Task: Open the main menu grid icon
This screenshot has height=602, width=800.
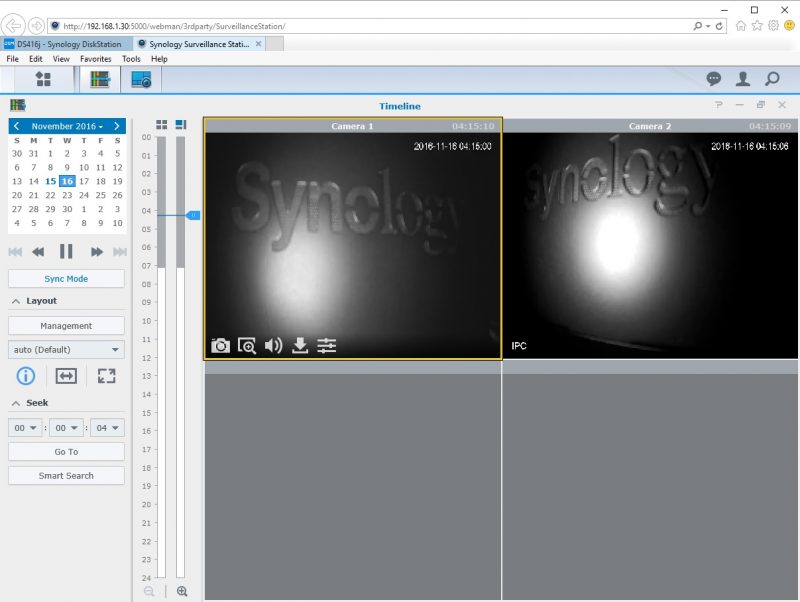Action: coord(43,79)
